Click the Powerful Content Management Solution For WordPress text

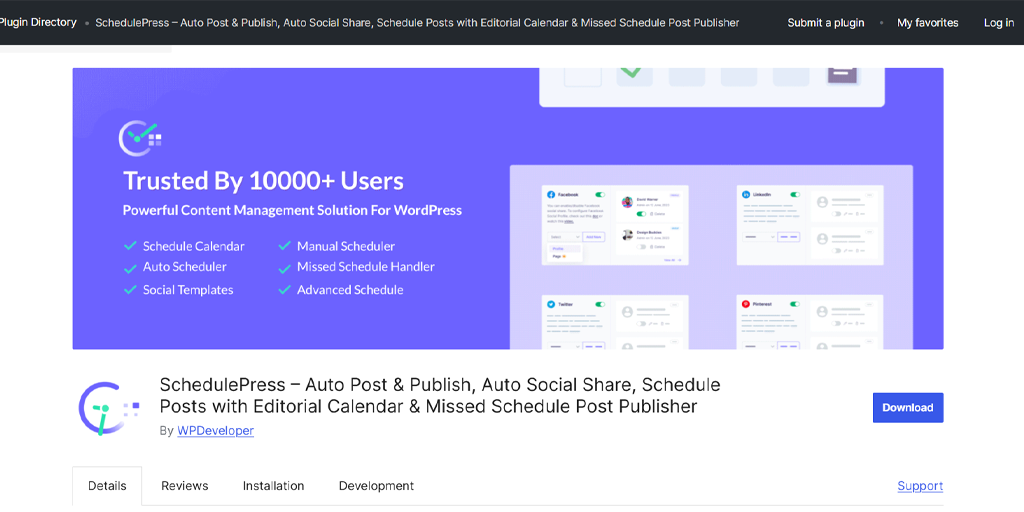292,211
